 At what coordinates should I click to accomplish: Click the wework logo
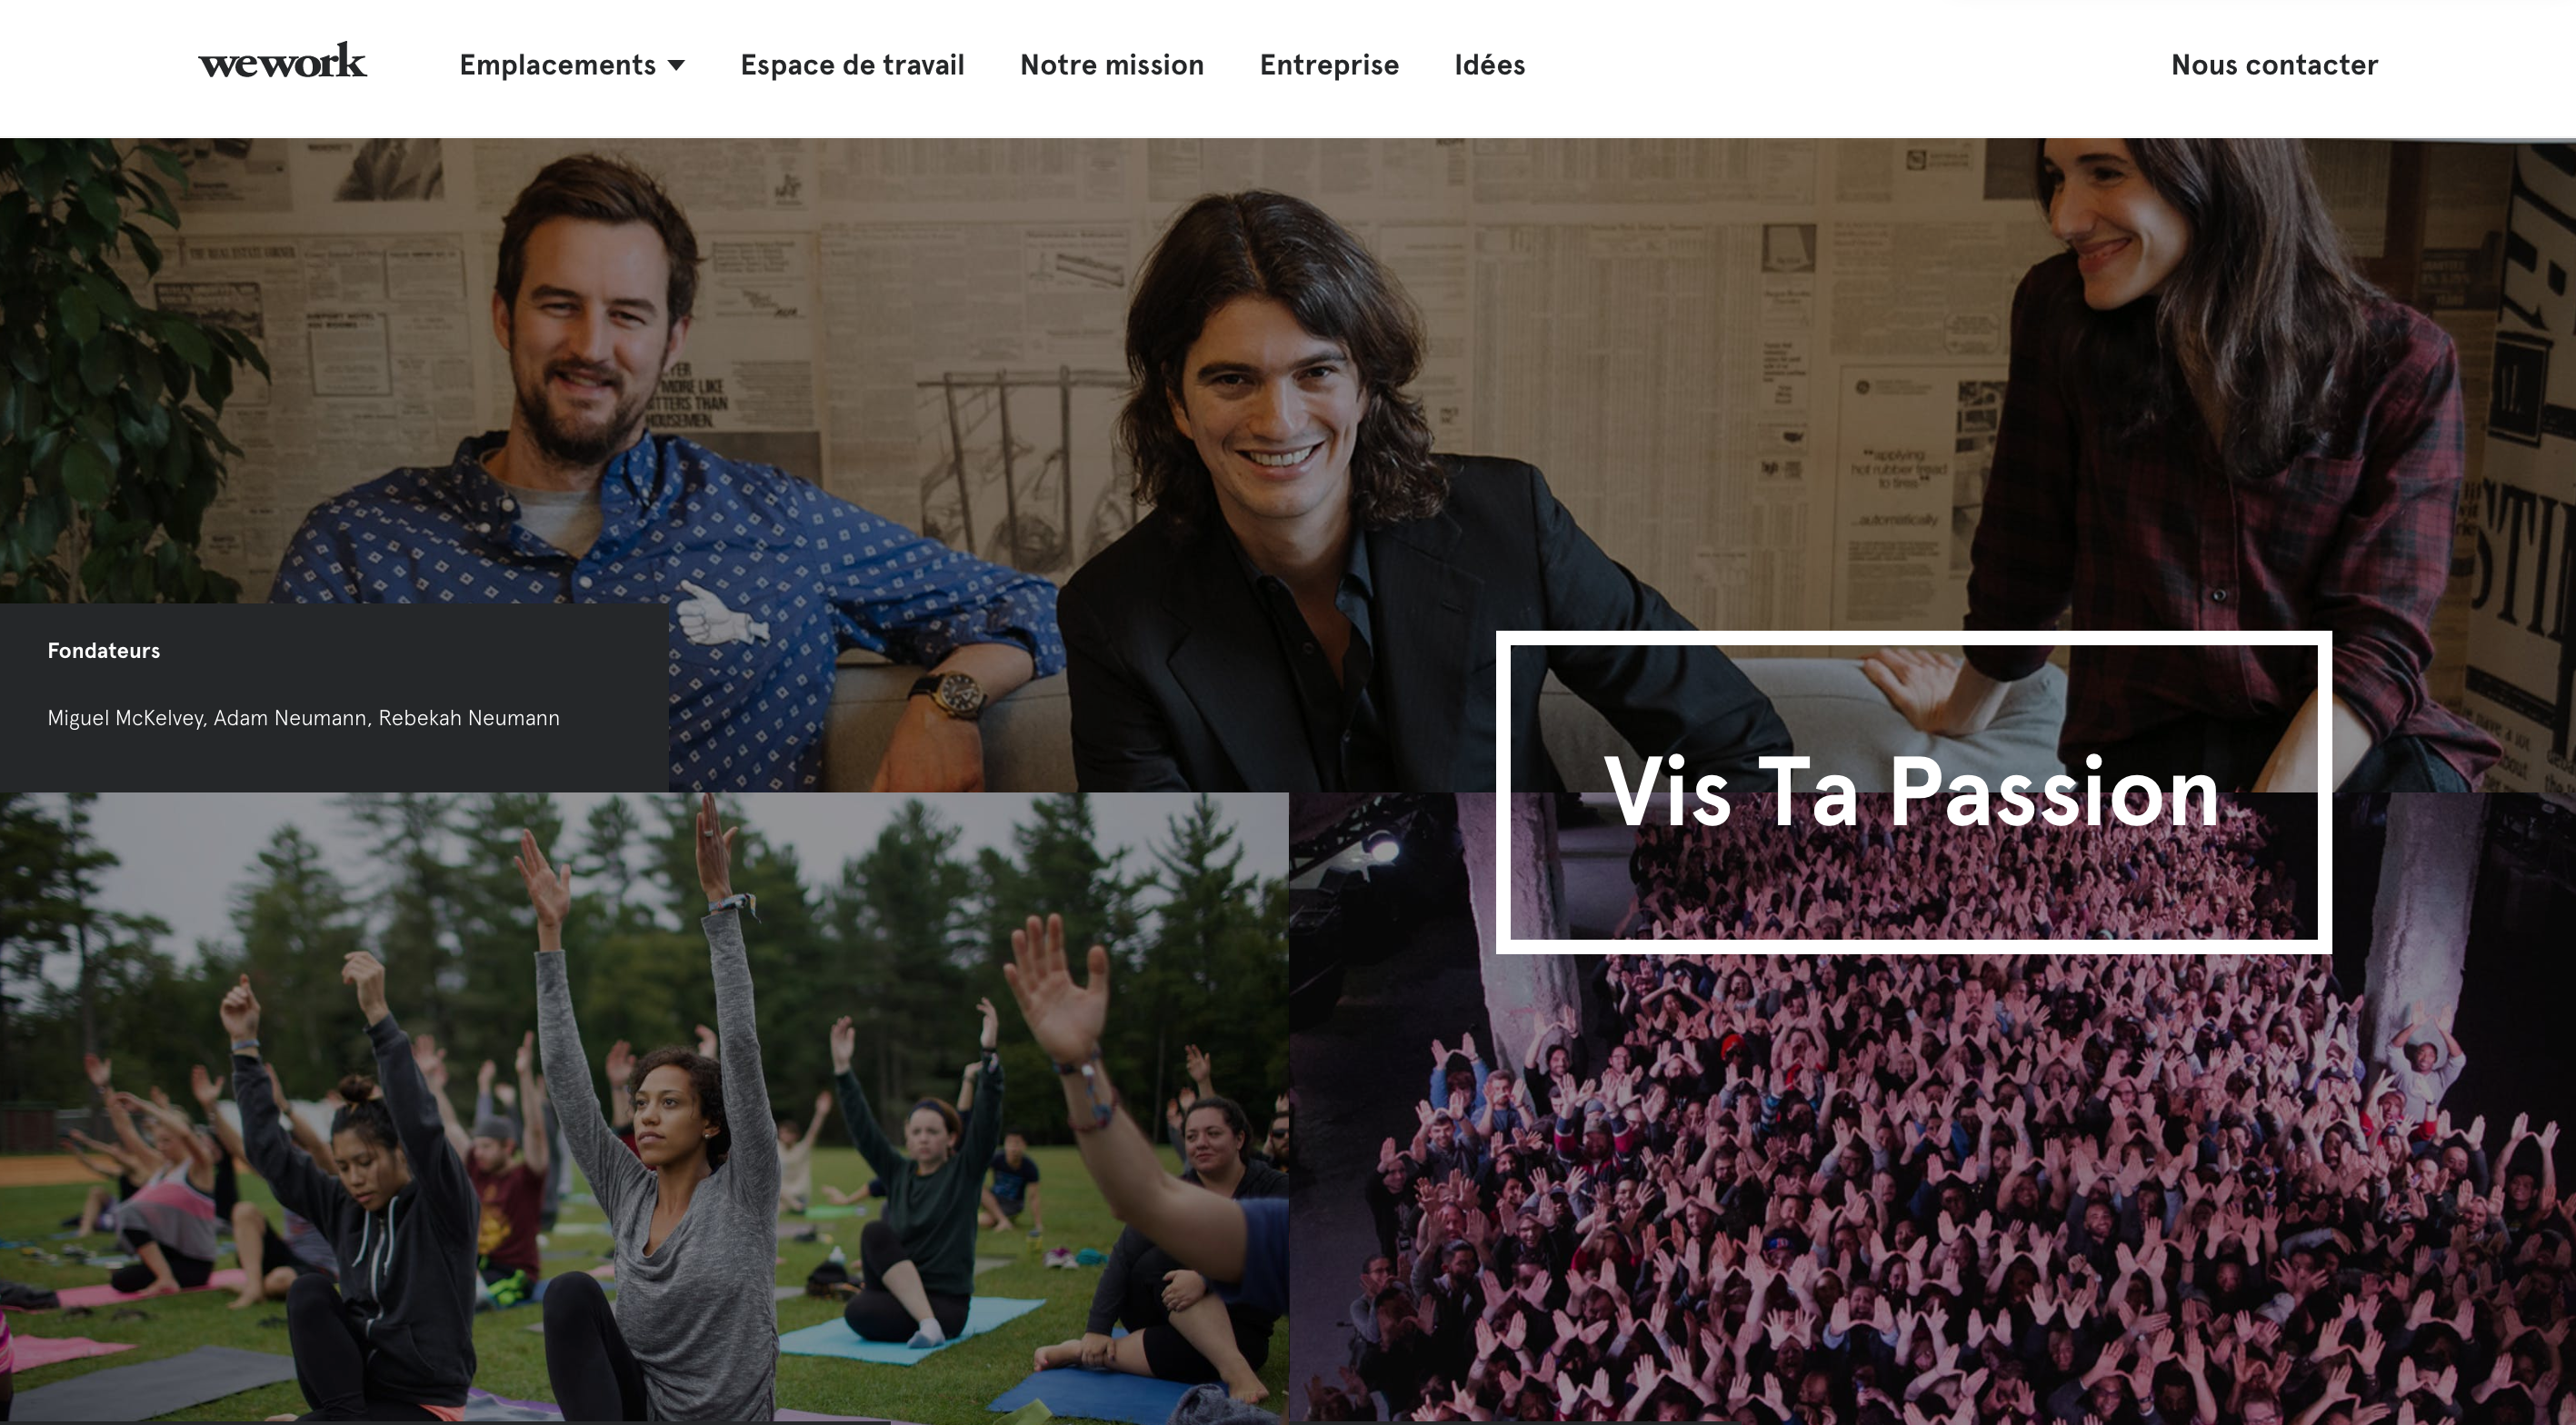283,61
